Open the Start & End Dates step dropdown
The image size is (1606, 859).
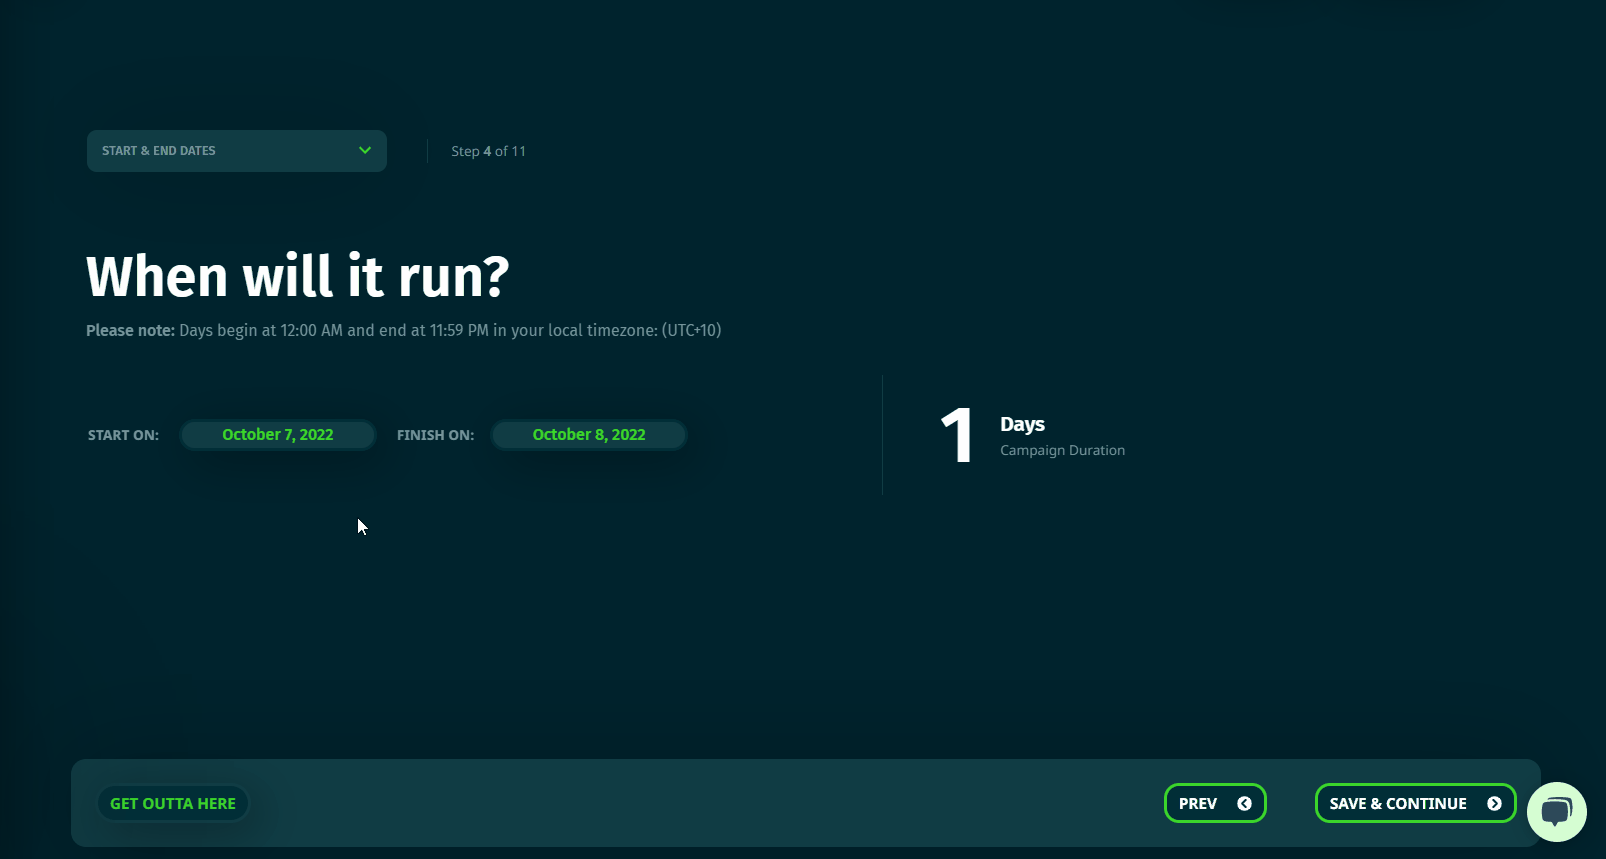[236, 151]
